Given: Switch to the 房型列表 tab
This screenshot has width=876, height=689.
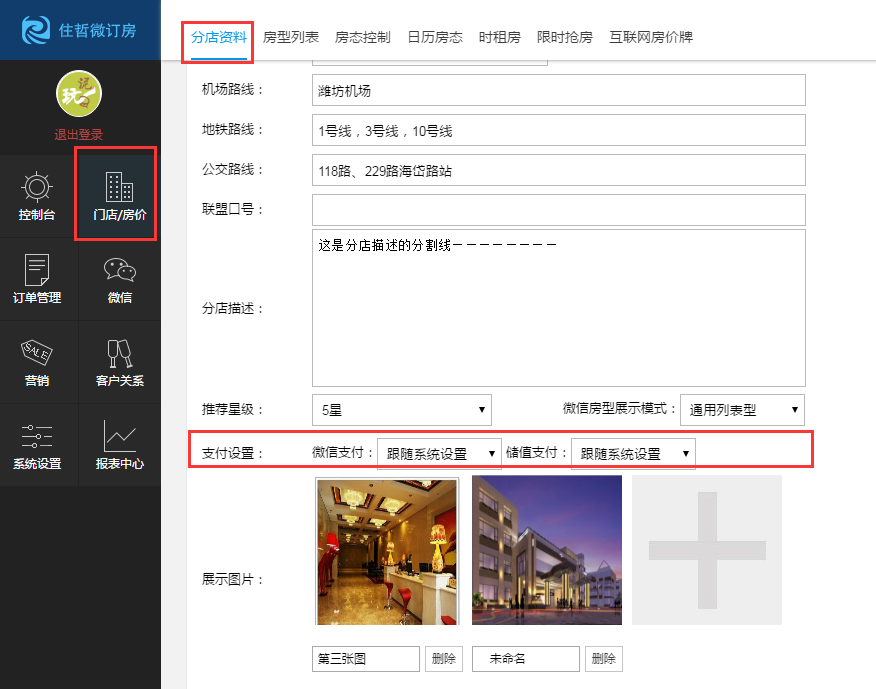Looking at the screenshot, I should [291, 37].
